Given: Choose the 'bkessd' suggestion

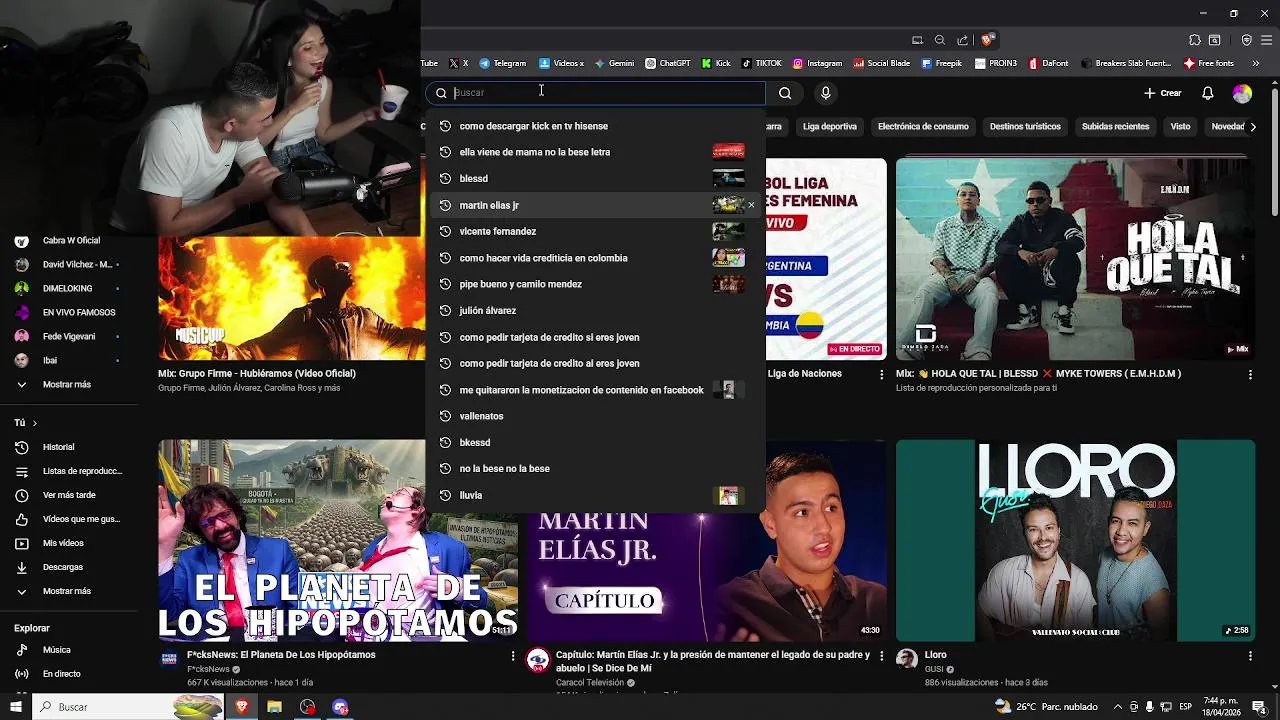Looking at the screenshot, I should (x=596, y=442).
